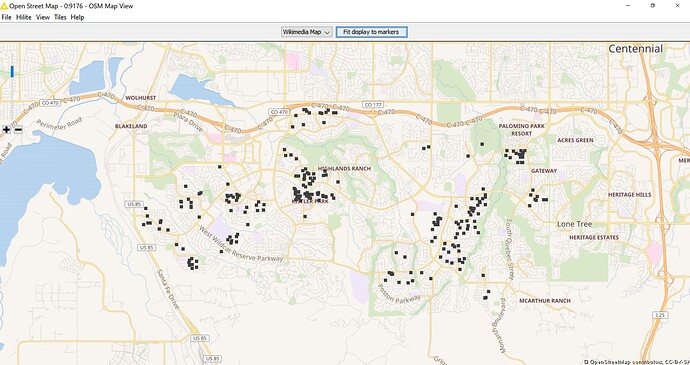Open the Tiles menu
This screenshot has height=365, width=690.
[60, 17]
